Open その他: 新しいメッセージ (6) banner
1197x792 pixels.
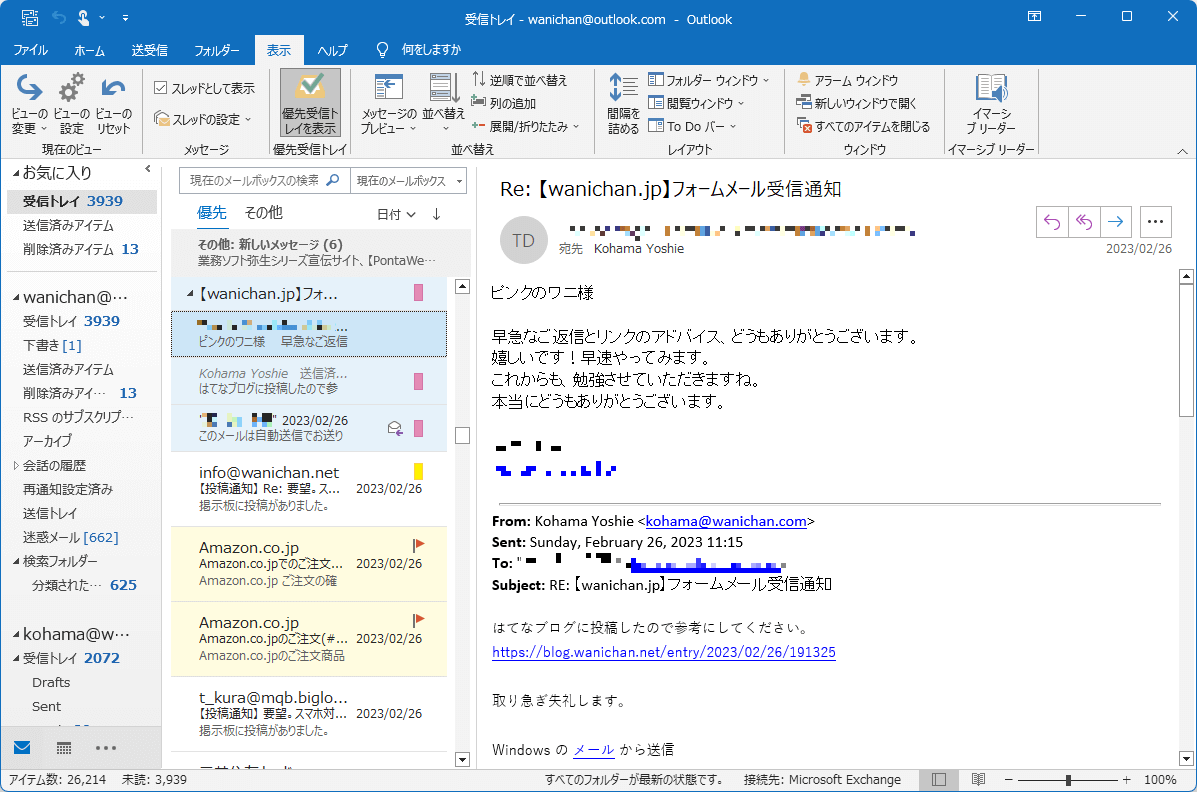point(321,252)
